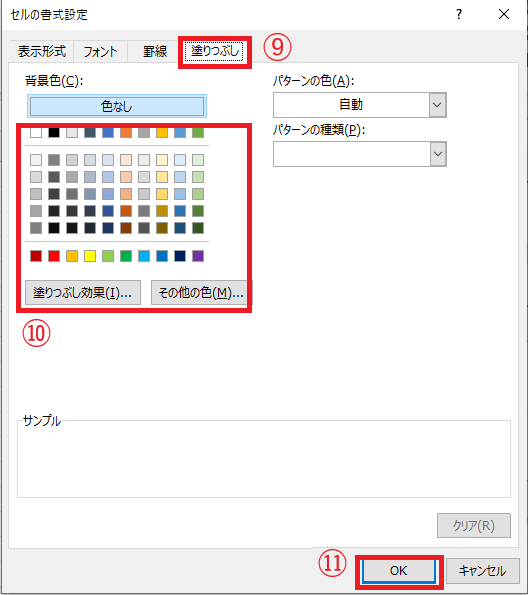The image size is (528, 595).
Task: Select the light blue standard color
Action: pos(144,256)
